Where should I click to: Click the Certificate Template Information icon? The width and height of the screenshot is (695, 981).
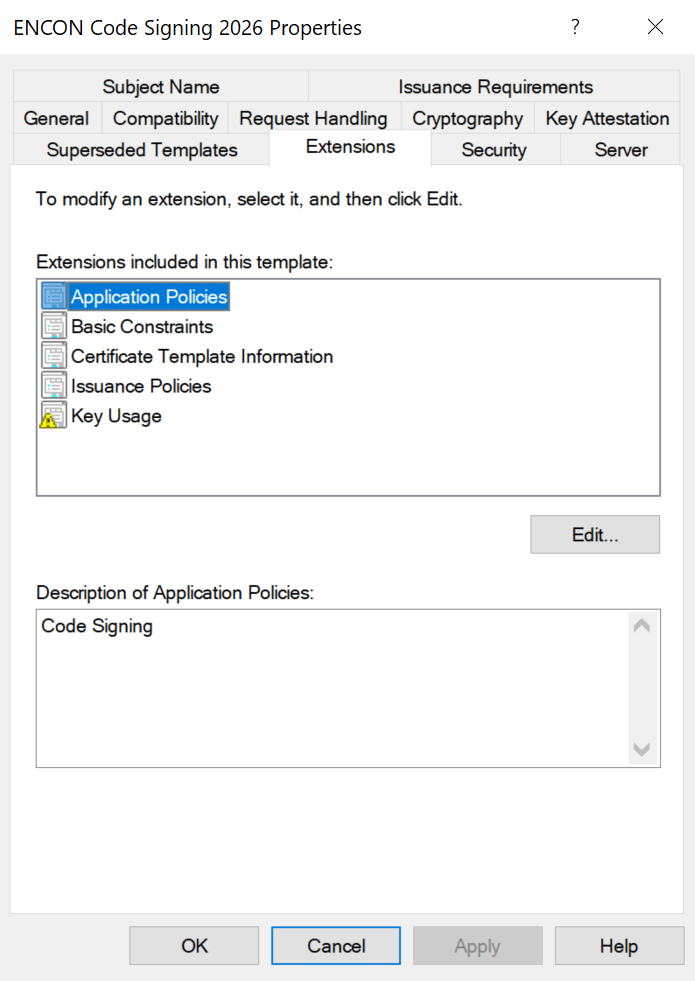(x=54, y=357)
